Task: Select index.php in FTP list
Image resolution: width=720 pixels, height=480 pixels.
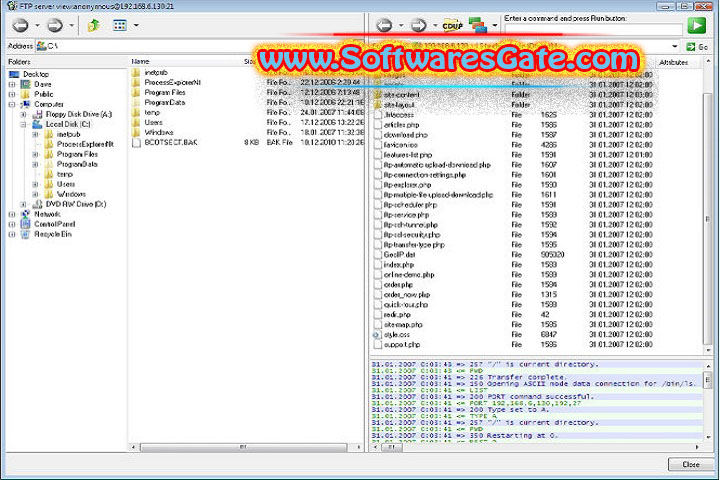Action: [x=399, y=265]
